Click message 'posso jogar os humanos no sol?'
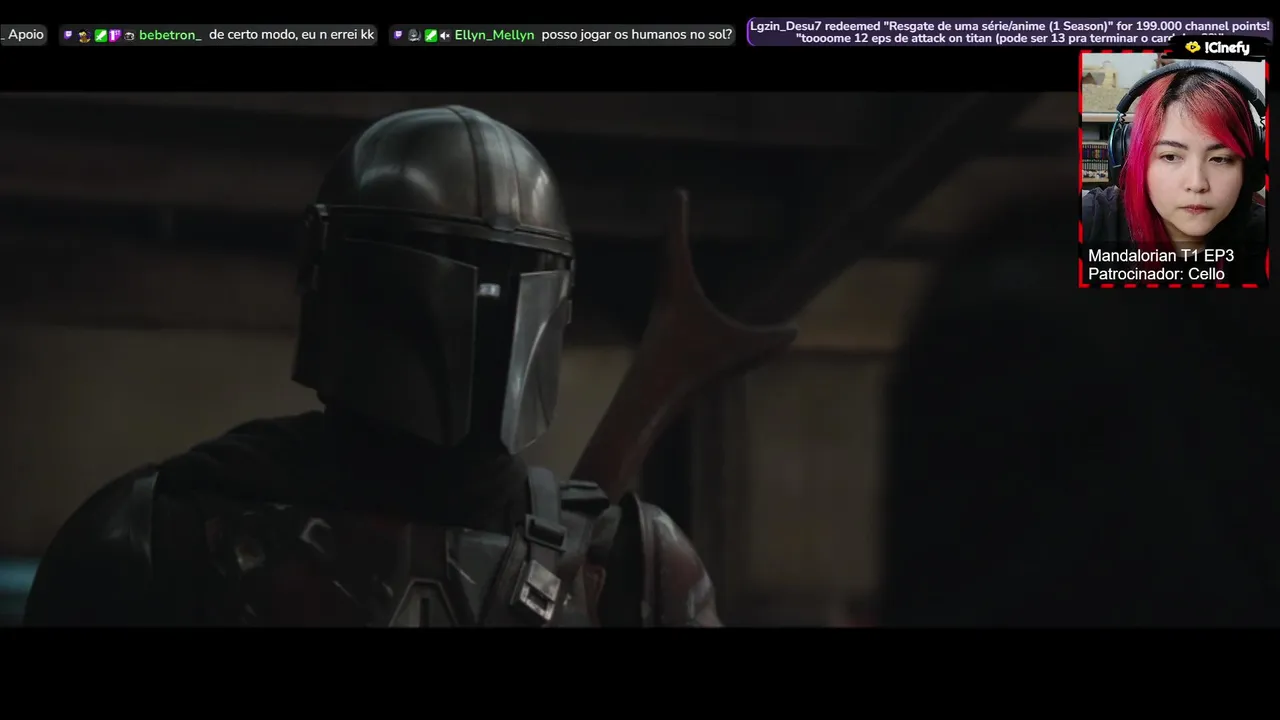This screenshot has width=1280, height=720. click(x=637, y=35)
